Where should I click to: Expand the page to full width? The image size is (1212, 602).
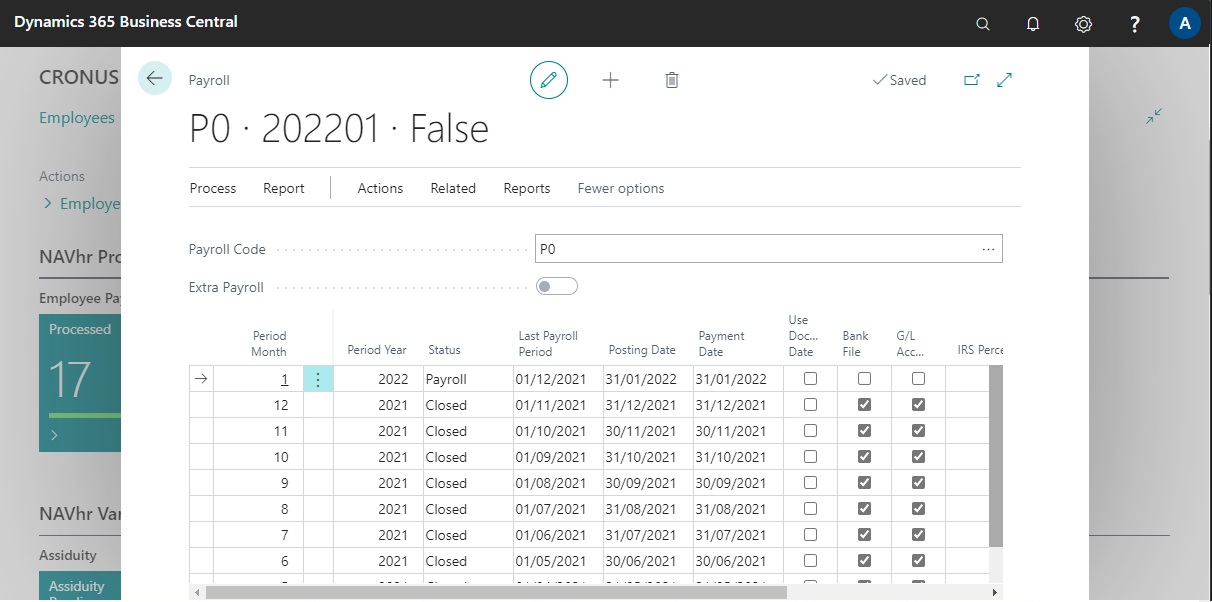pyautogui.click(x=1005, y=80)
